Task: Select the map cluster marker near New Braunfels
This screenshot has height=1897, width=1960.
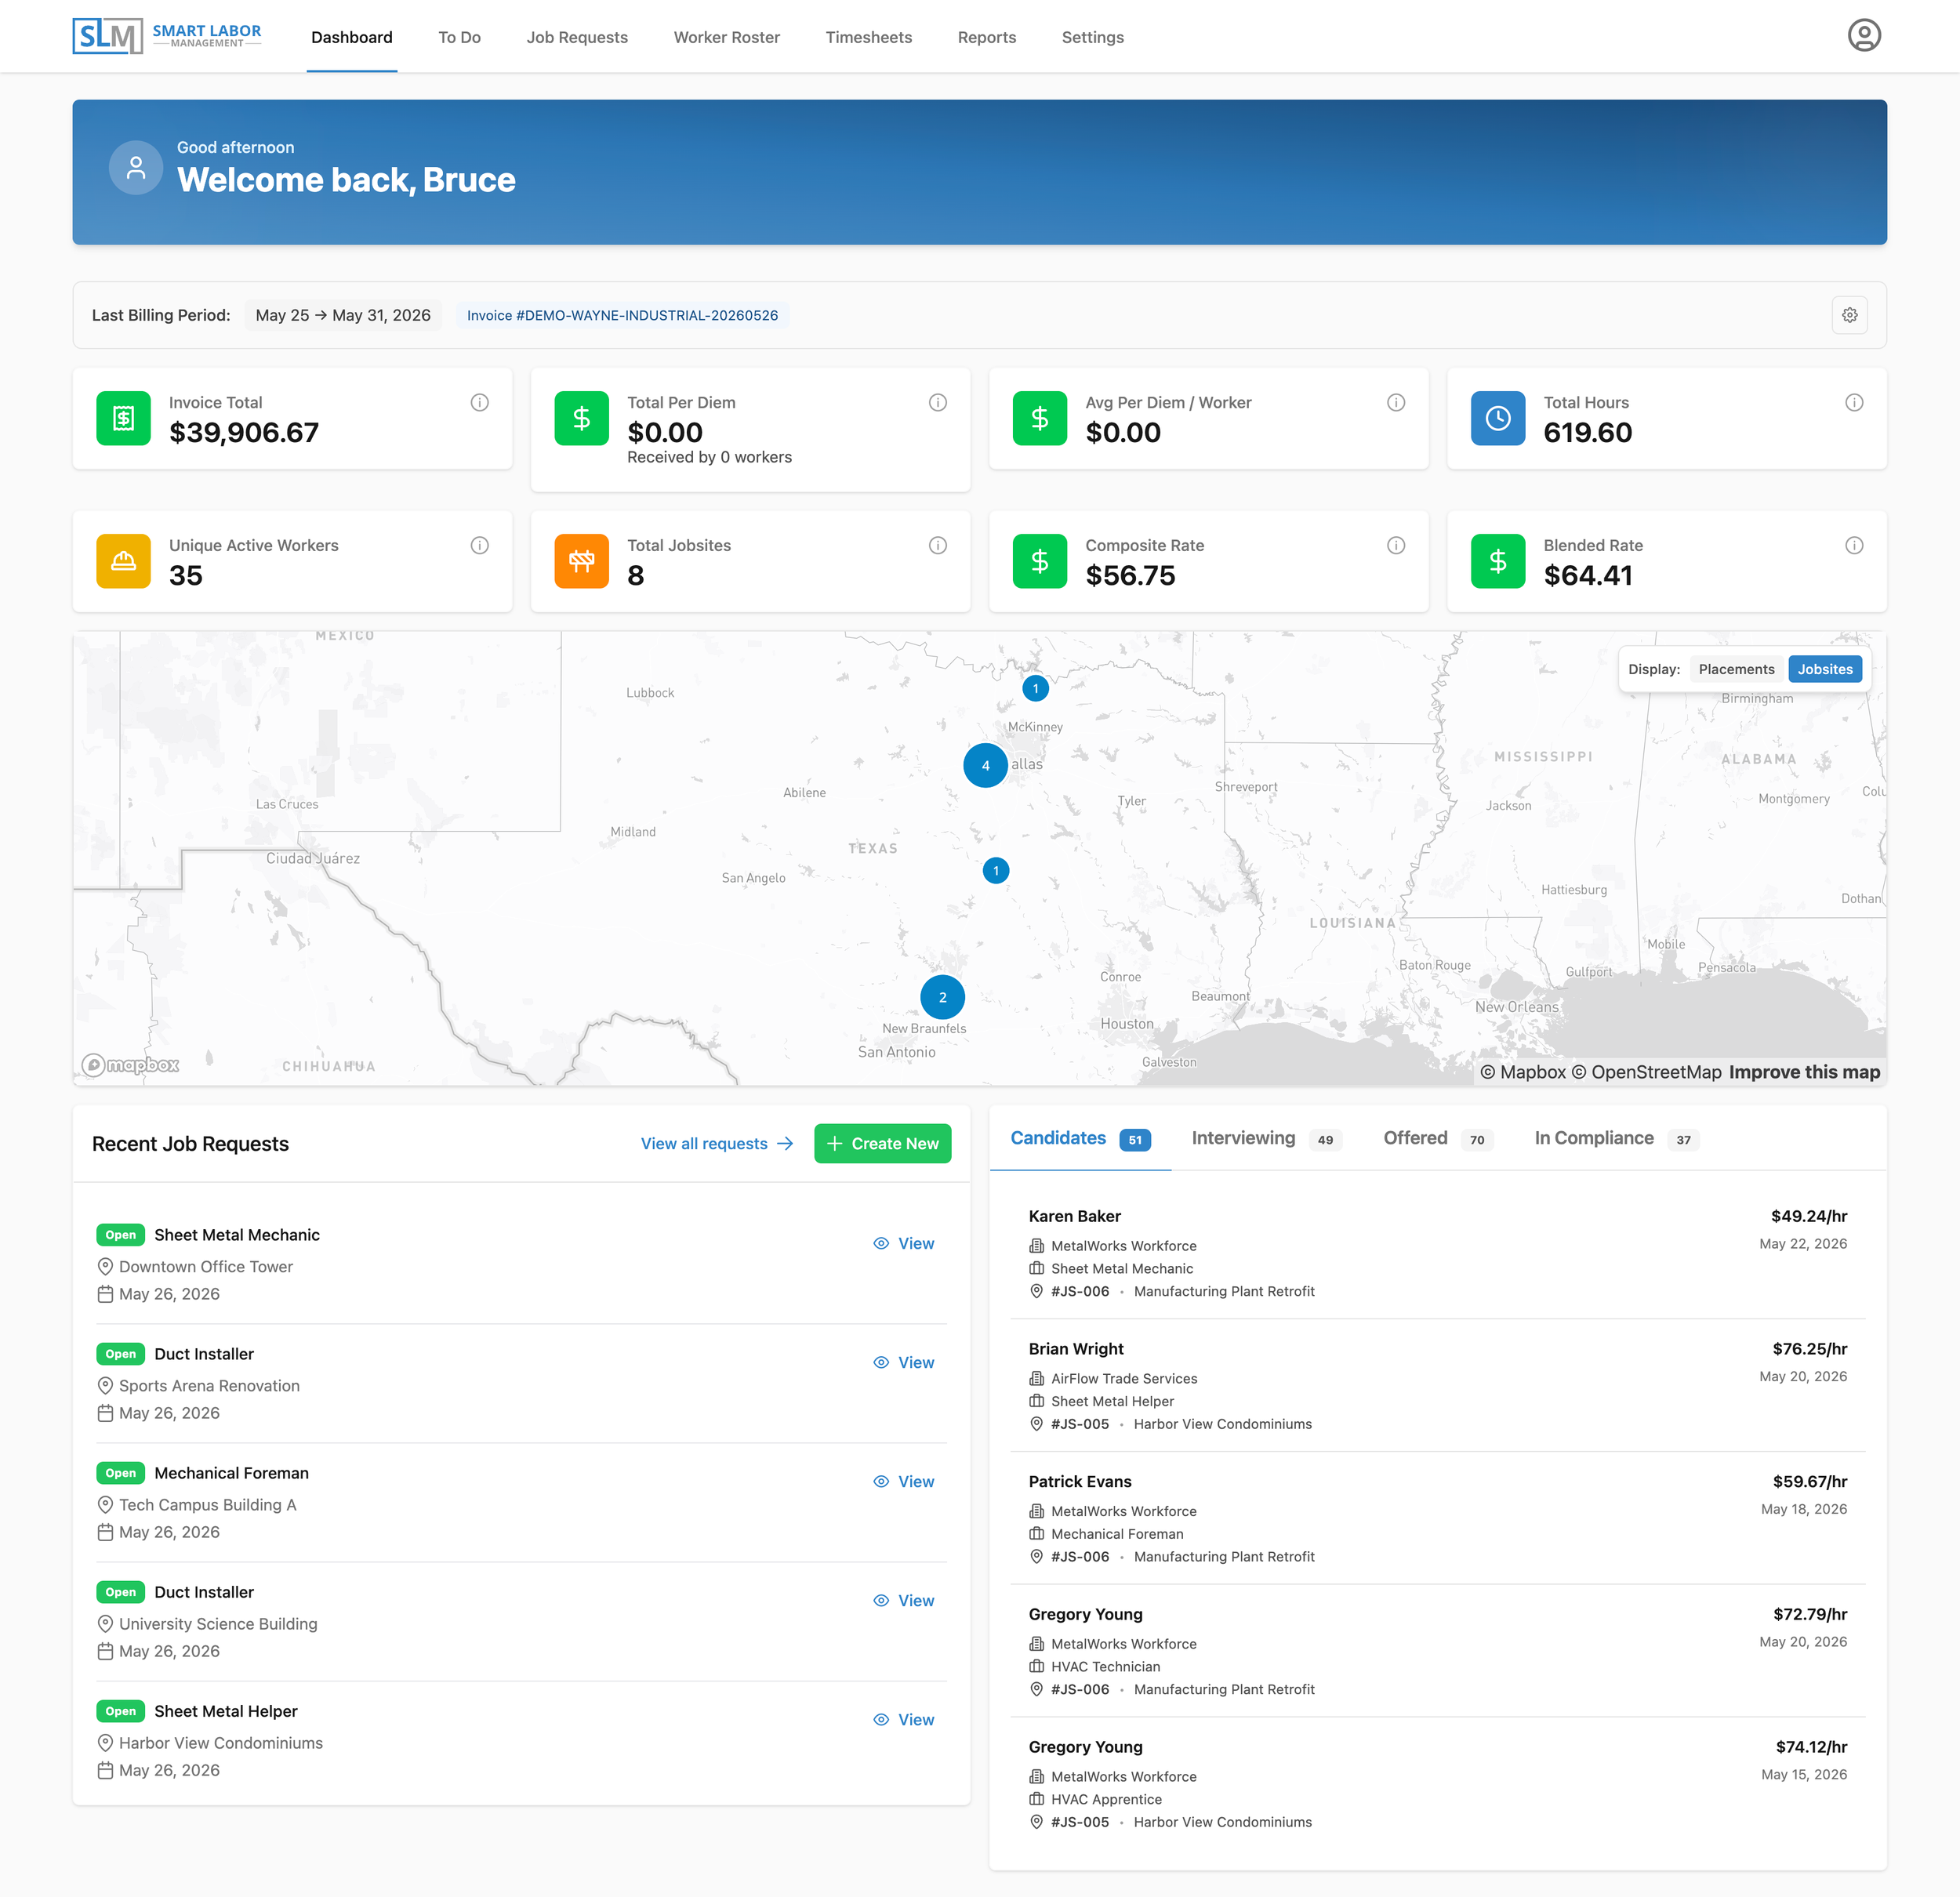Action: pyautogui.click(x=942, y=997)
